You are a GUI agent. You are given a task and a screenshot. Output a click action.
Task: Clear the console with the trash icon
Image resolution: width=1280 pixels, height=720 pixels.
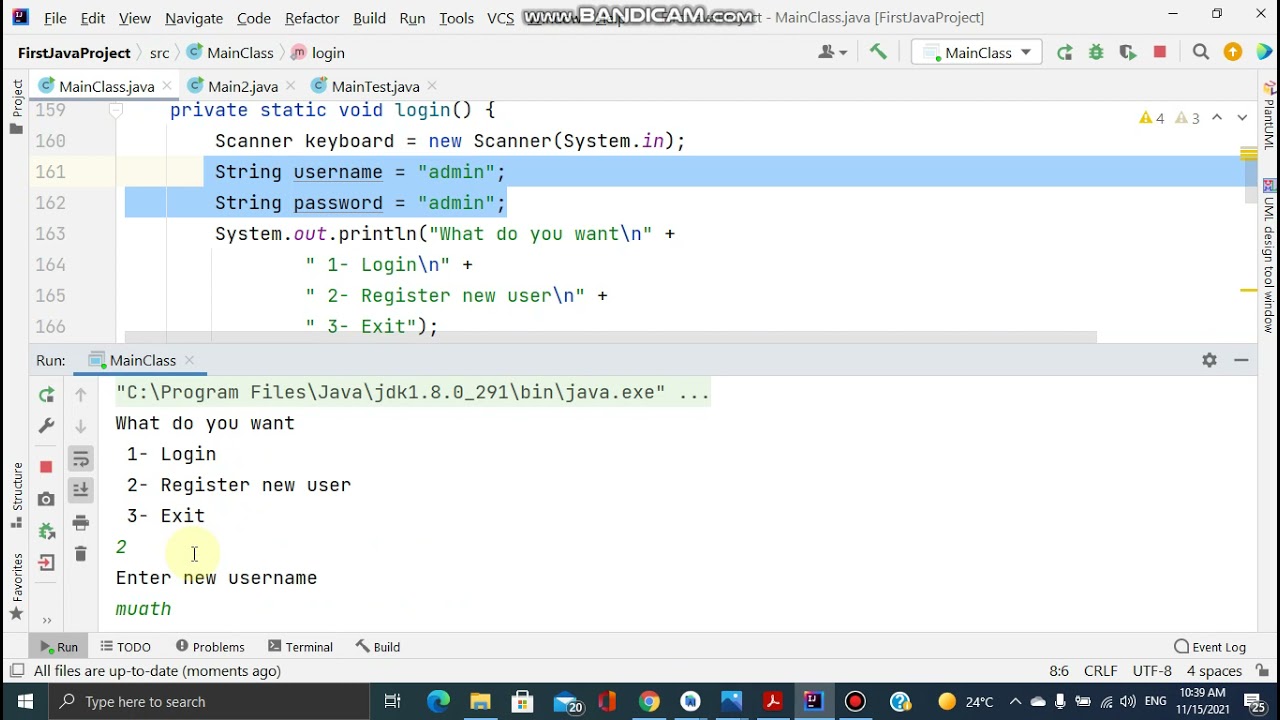point(81,554)
